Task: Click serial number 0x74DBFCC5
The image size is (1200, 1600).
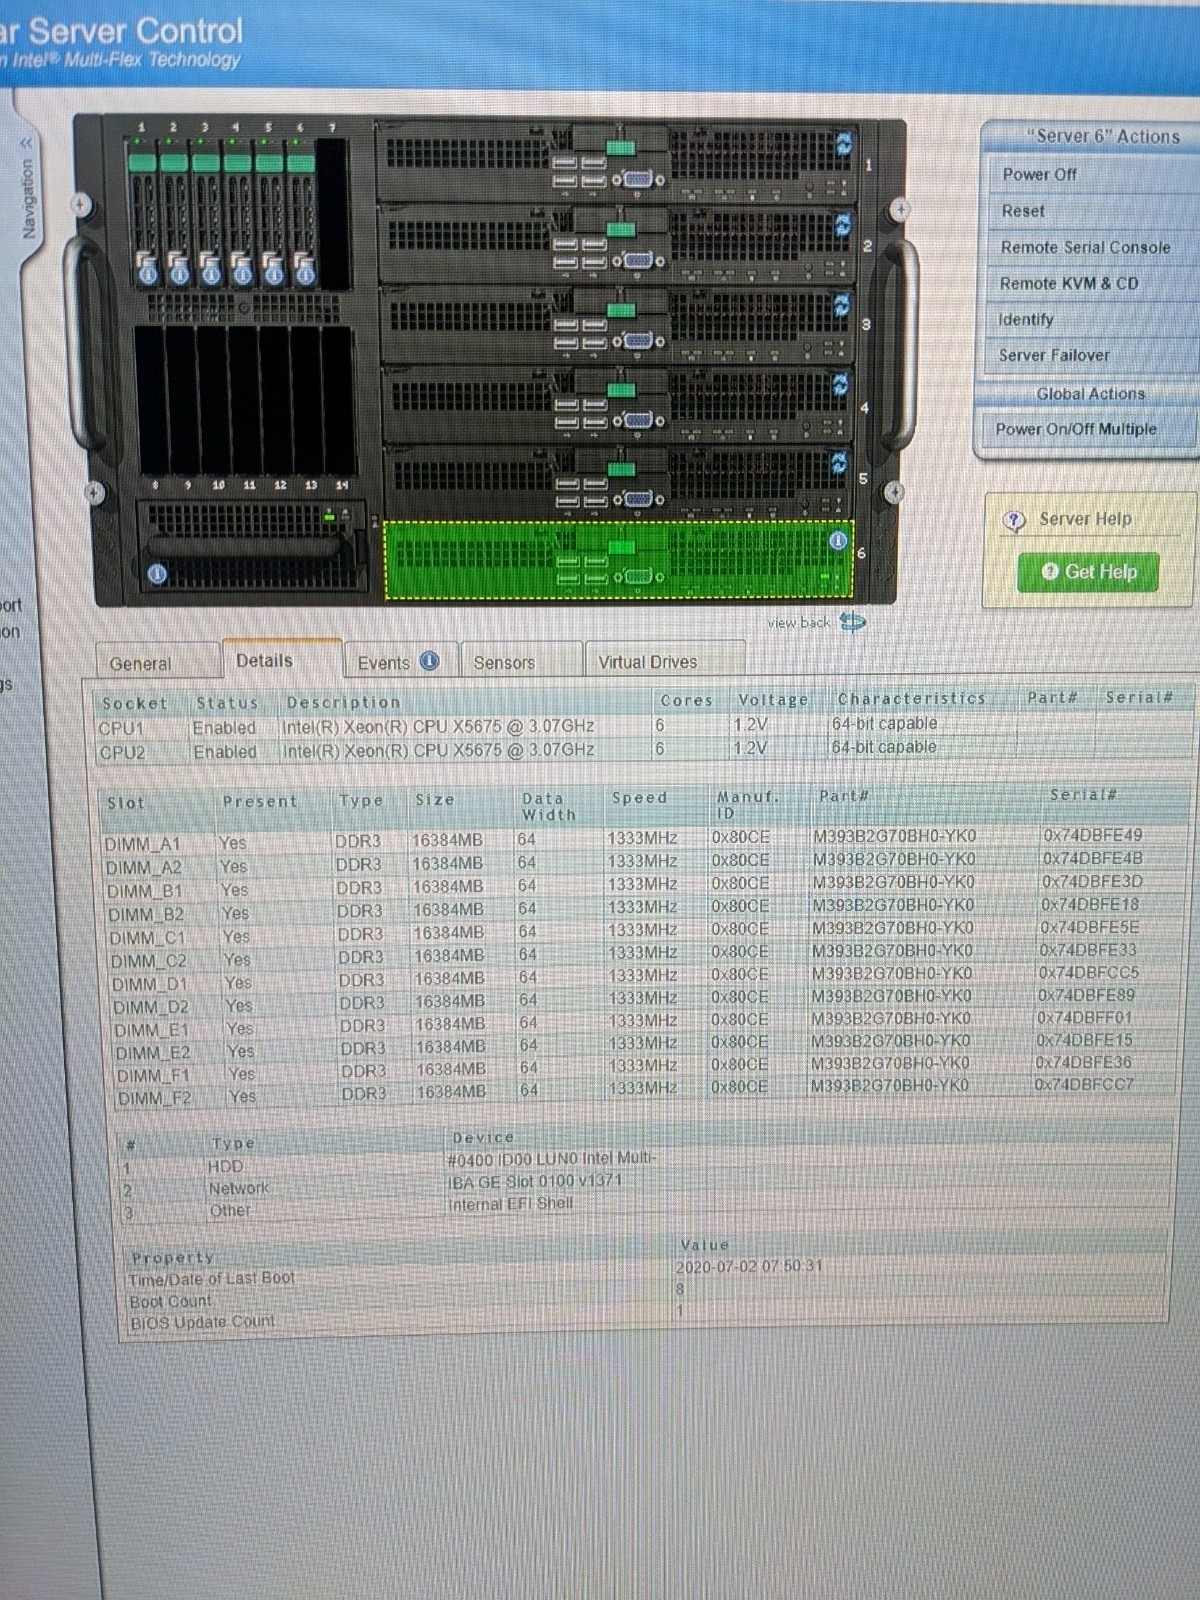Action: pyautogui.click(x=1089, y=972)
